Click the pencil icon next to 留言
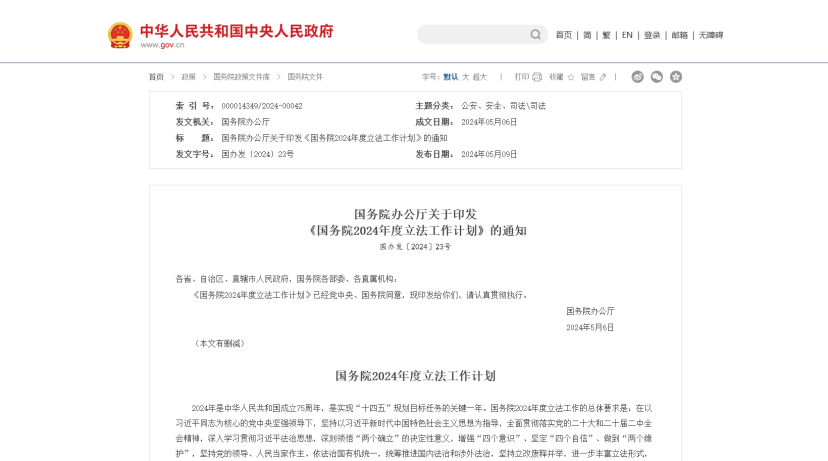 603,77
